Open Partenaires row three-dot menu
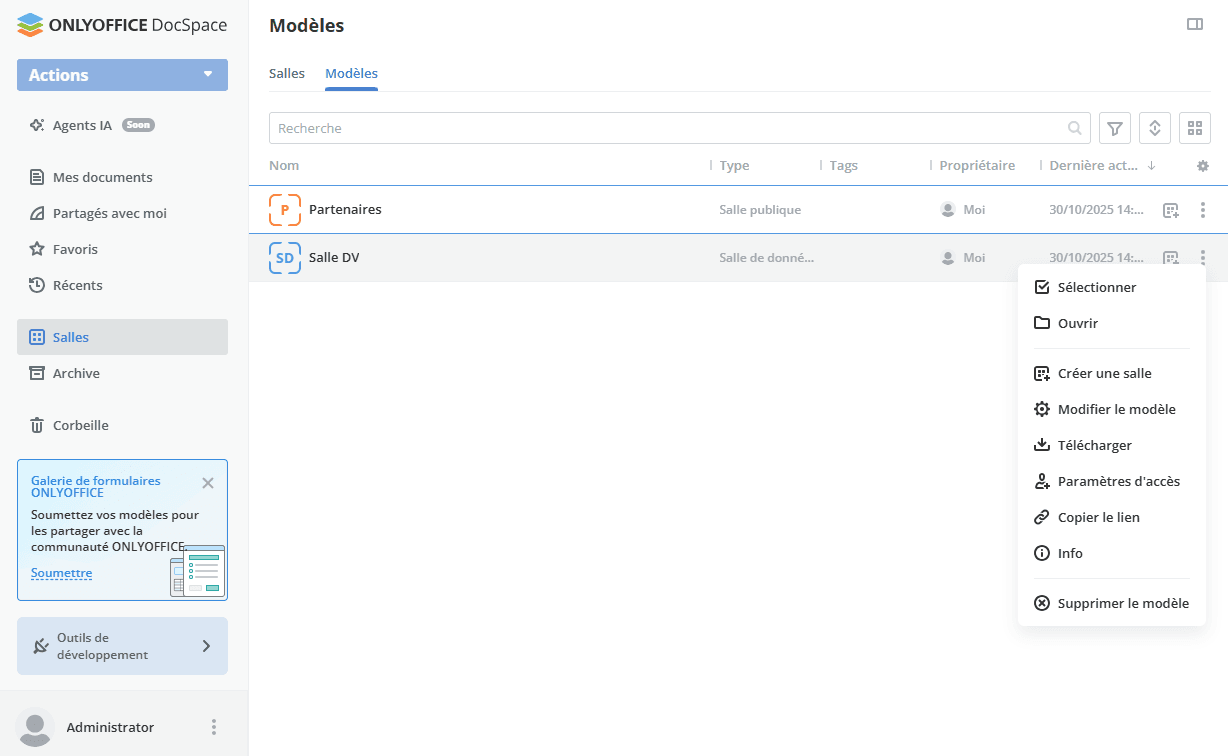 1203,210
